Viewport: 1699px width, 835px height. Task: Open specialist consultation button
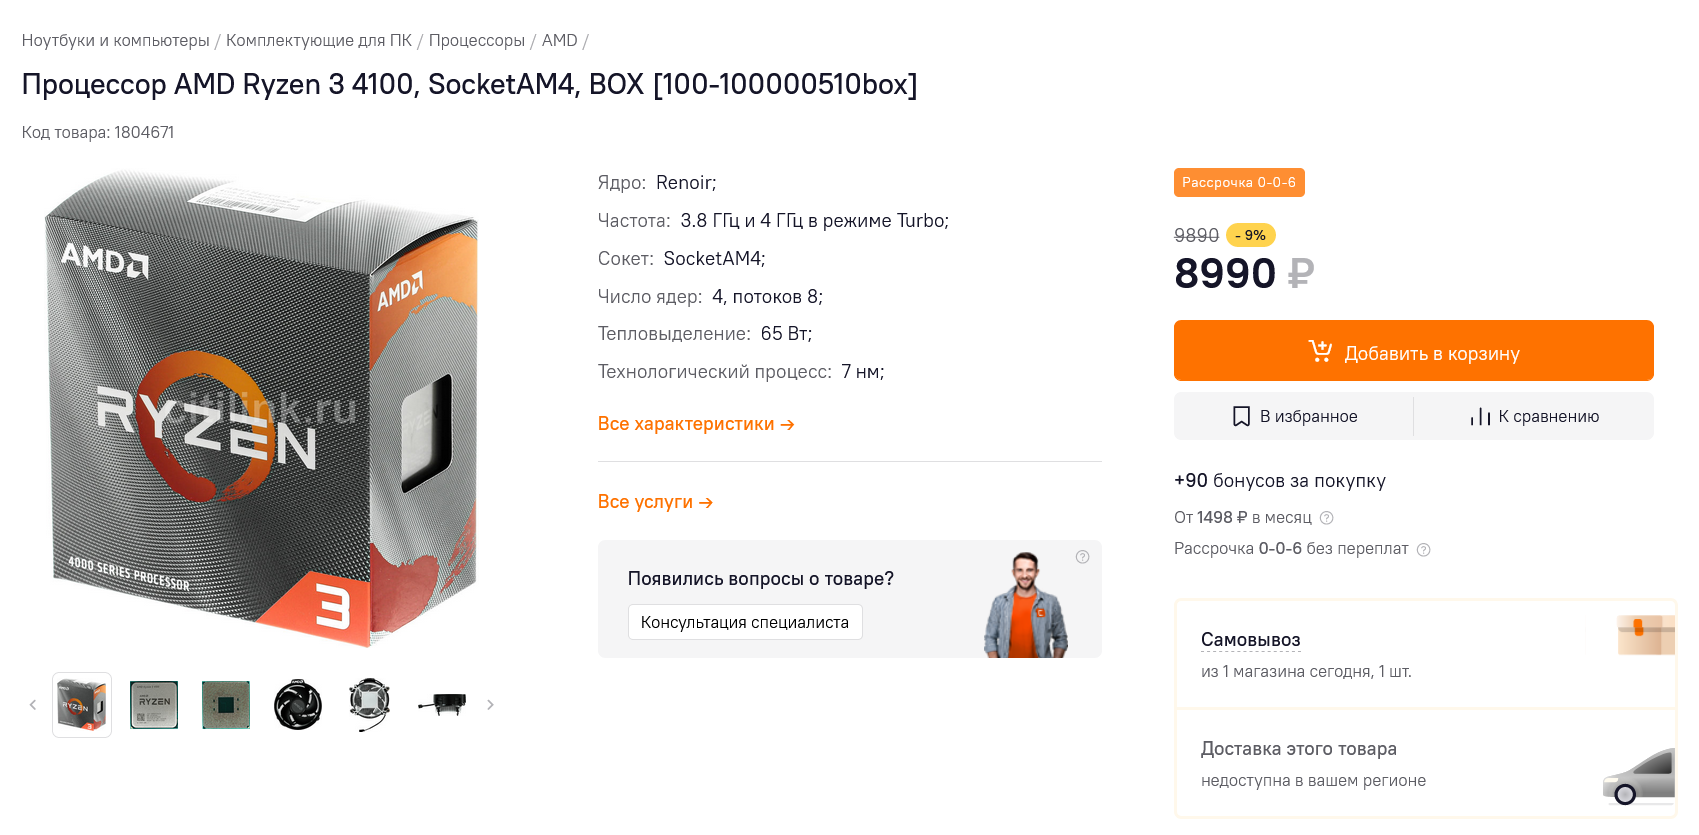(x=744, y=622)
